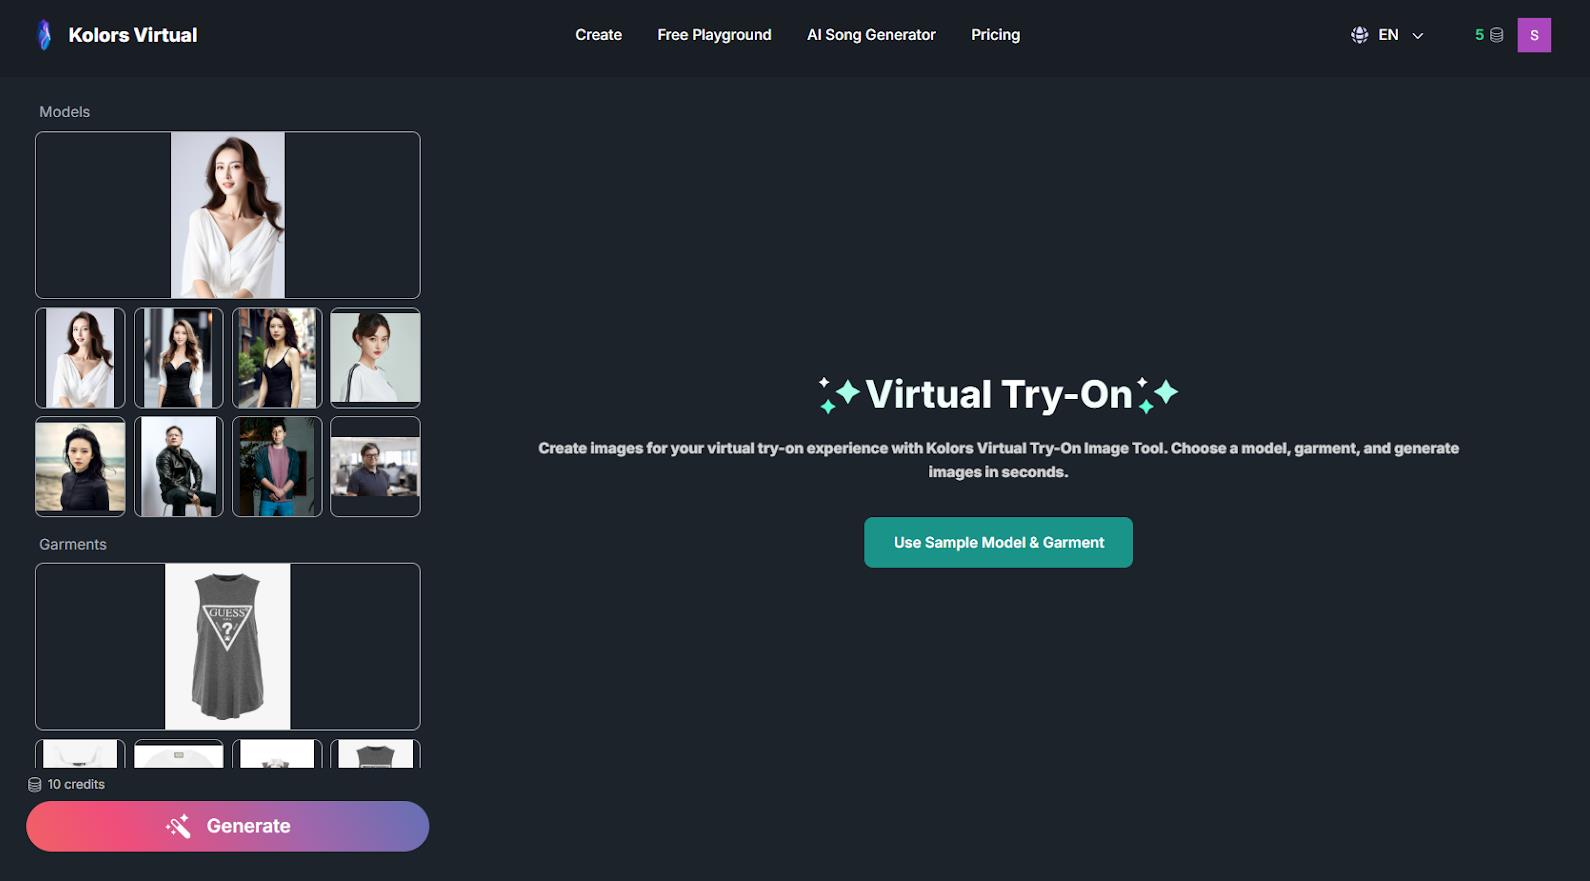
Task: Select short-haired model in white tee
Action: pos(375,358)
